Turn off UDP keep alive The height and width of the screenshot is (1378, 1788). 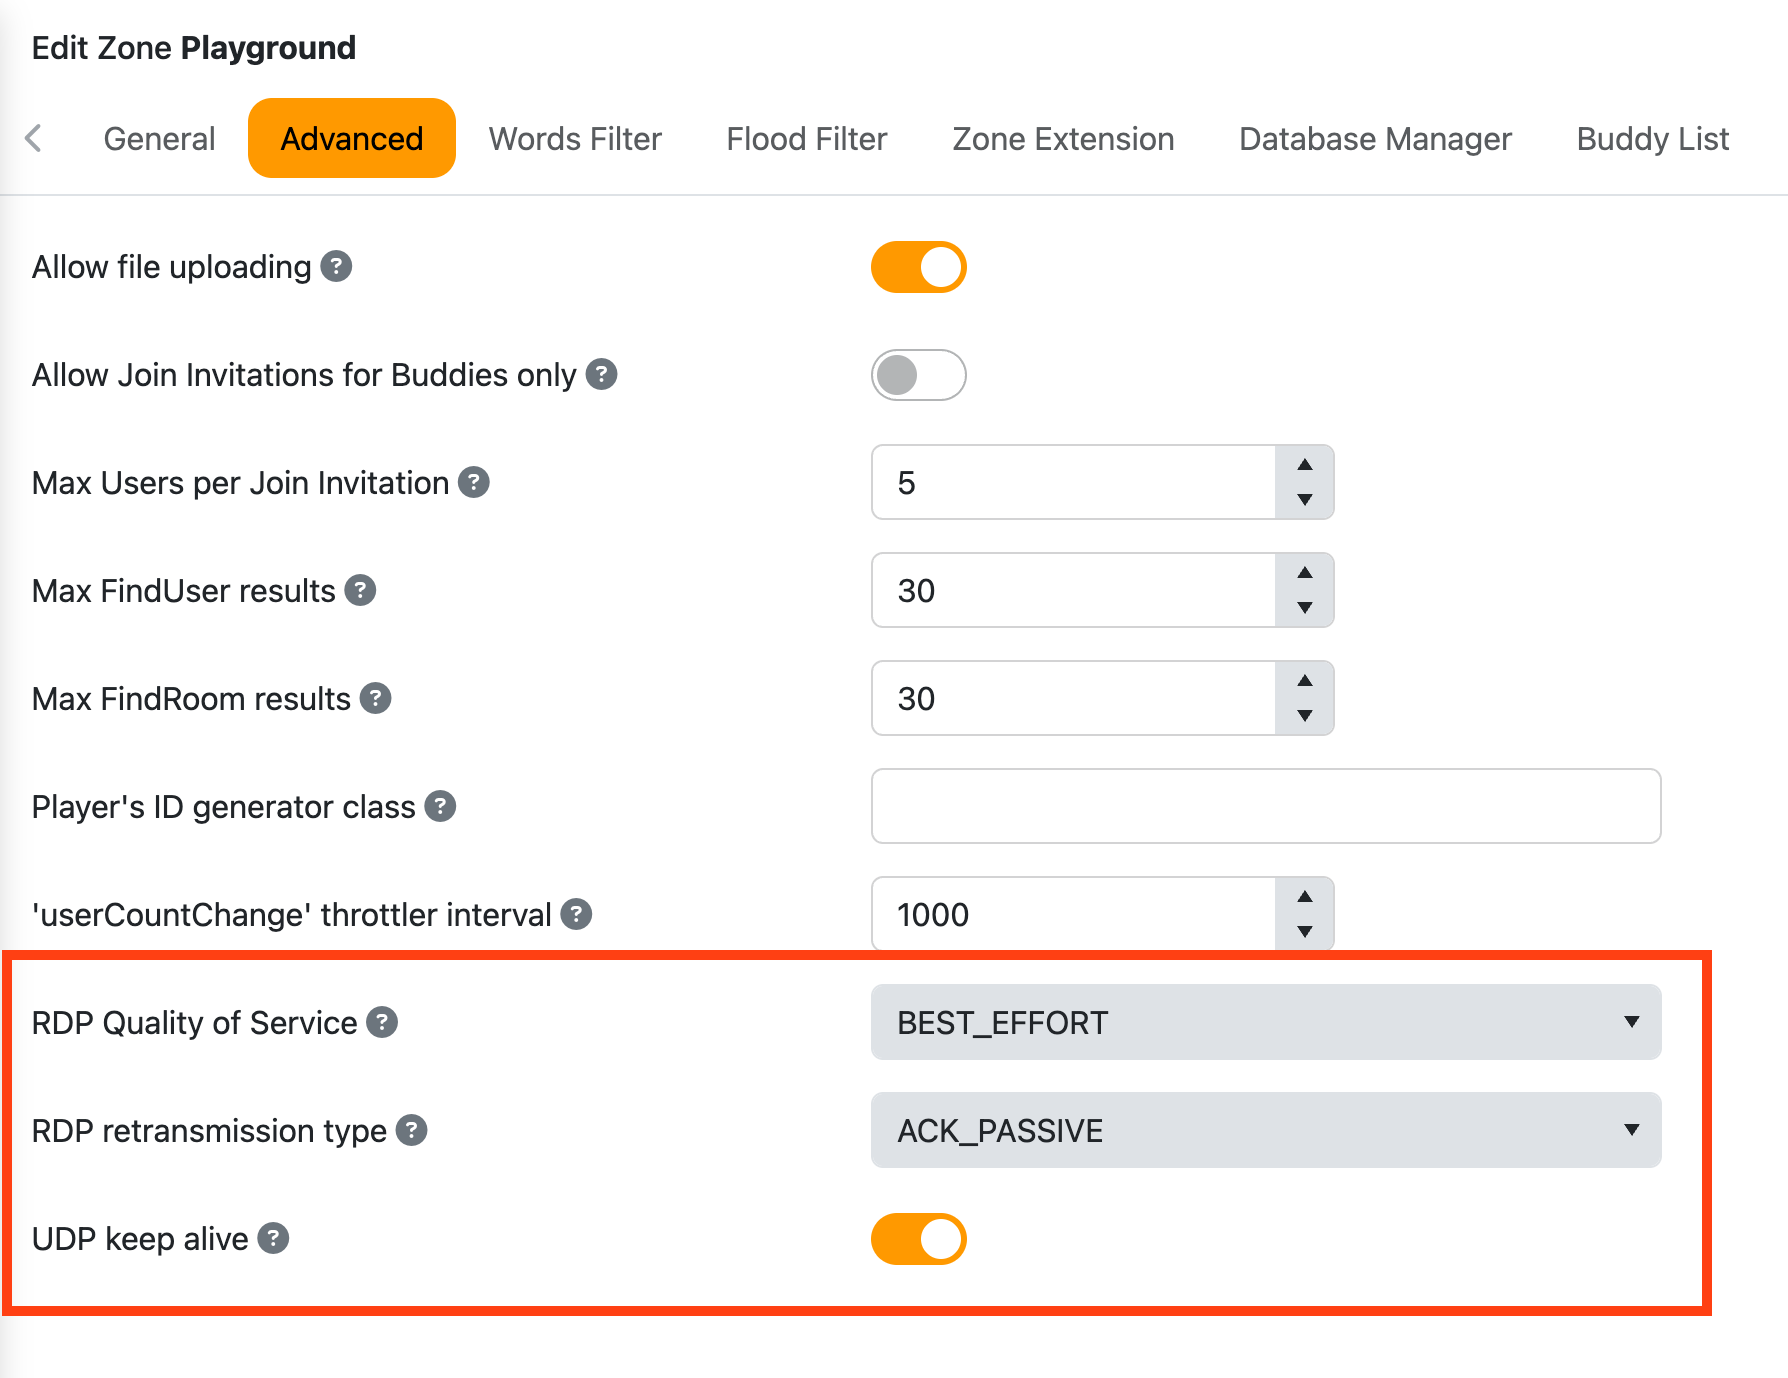click(917, 1238)
